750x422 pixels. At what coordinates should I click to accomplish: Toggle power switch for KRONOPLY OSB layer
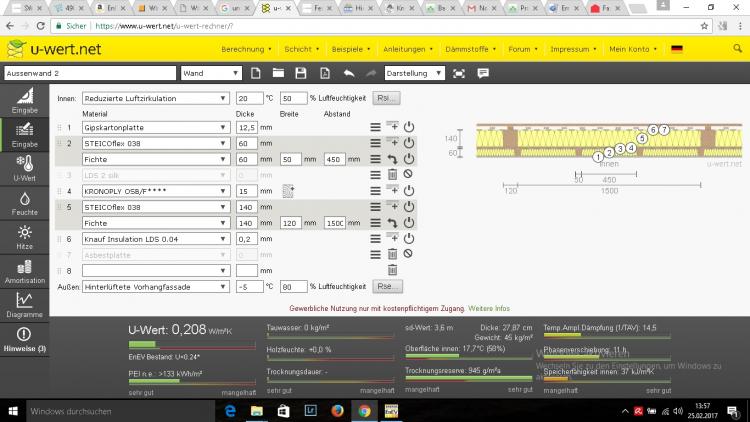(x=408, y=190)
